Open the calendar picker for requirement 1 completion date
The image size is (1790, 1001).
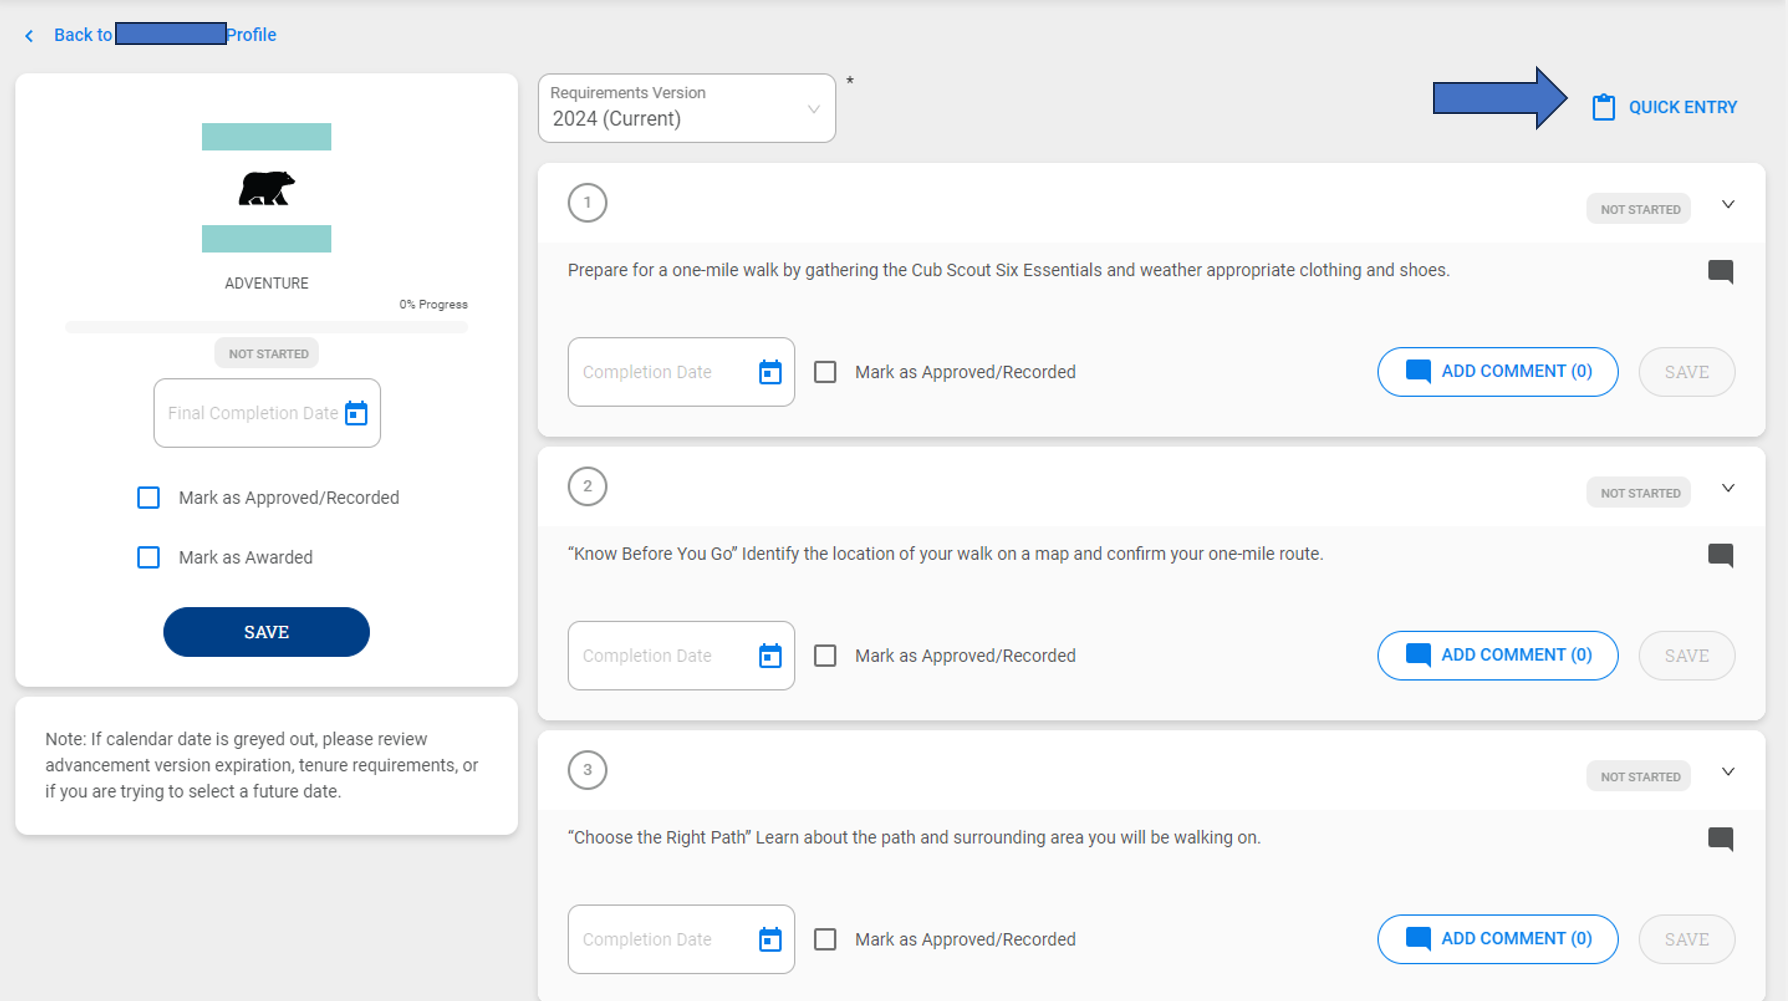click(769, 371)
